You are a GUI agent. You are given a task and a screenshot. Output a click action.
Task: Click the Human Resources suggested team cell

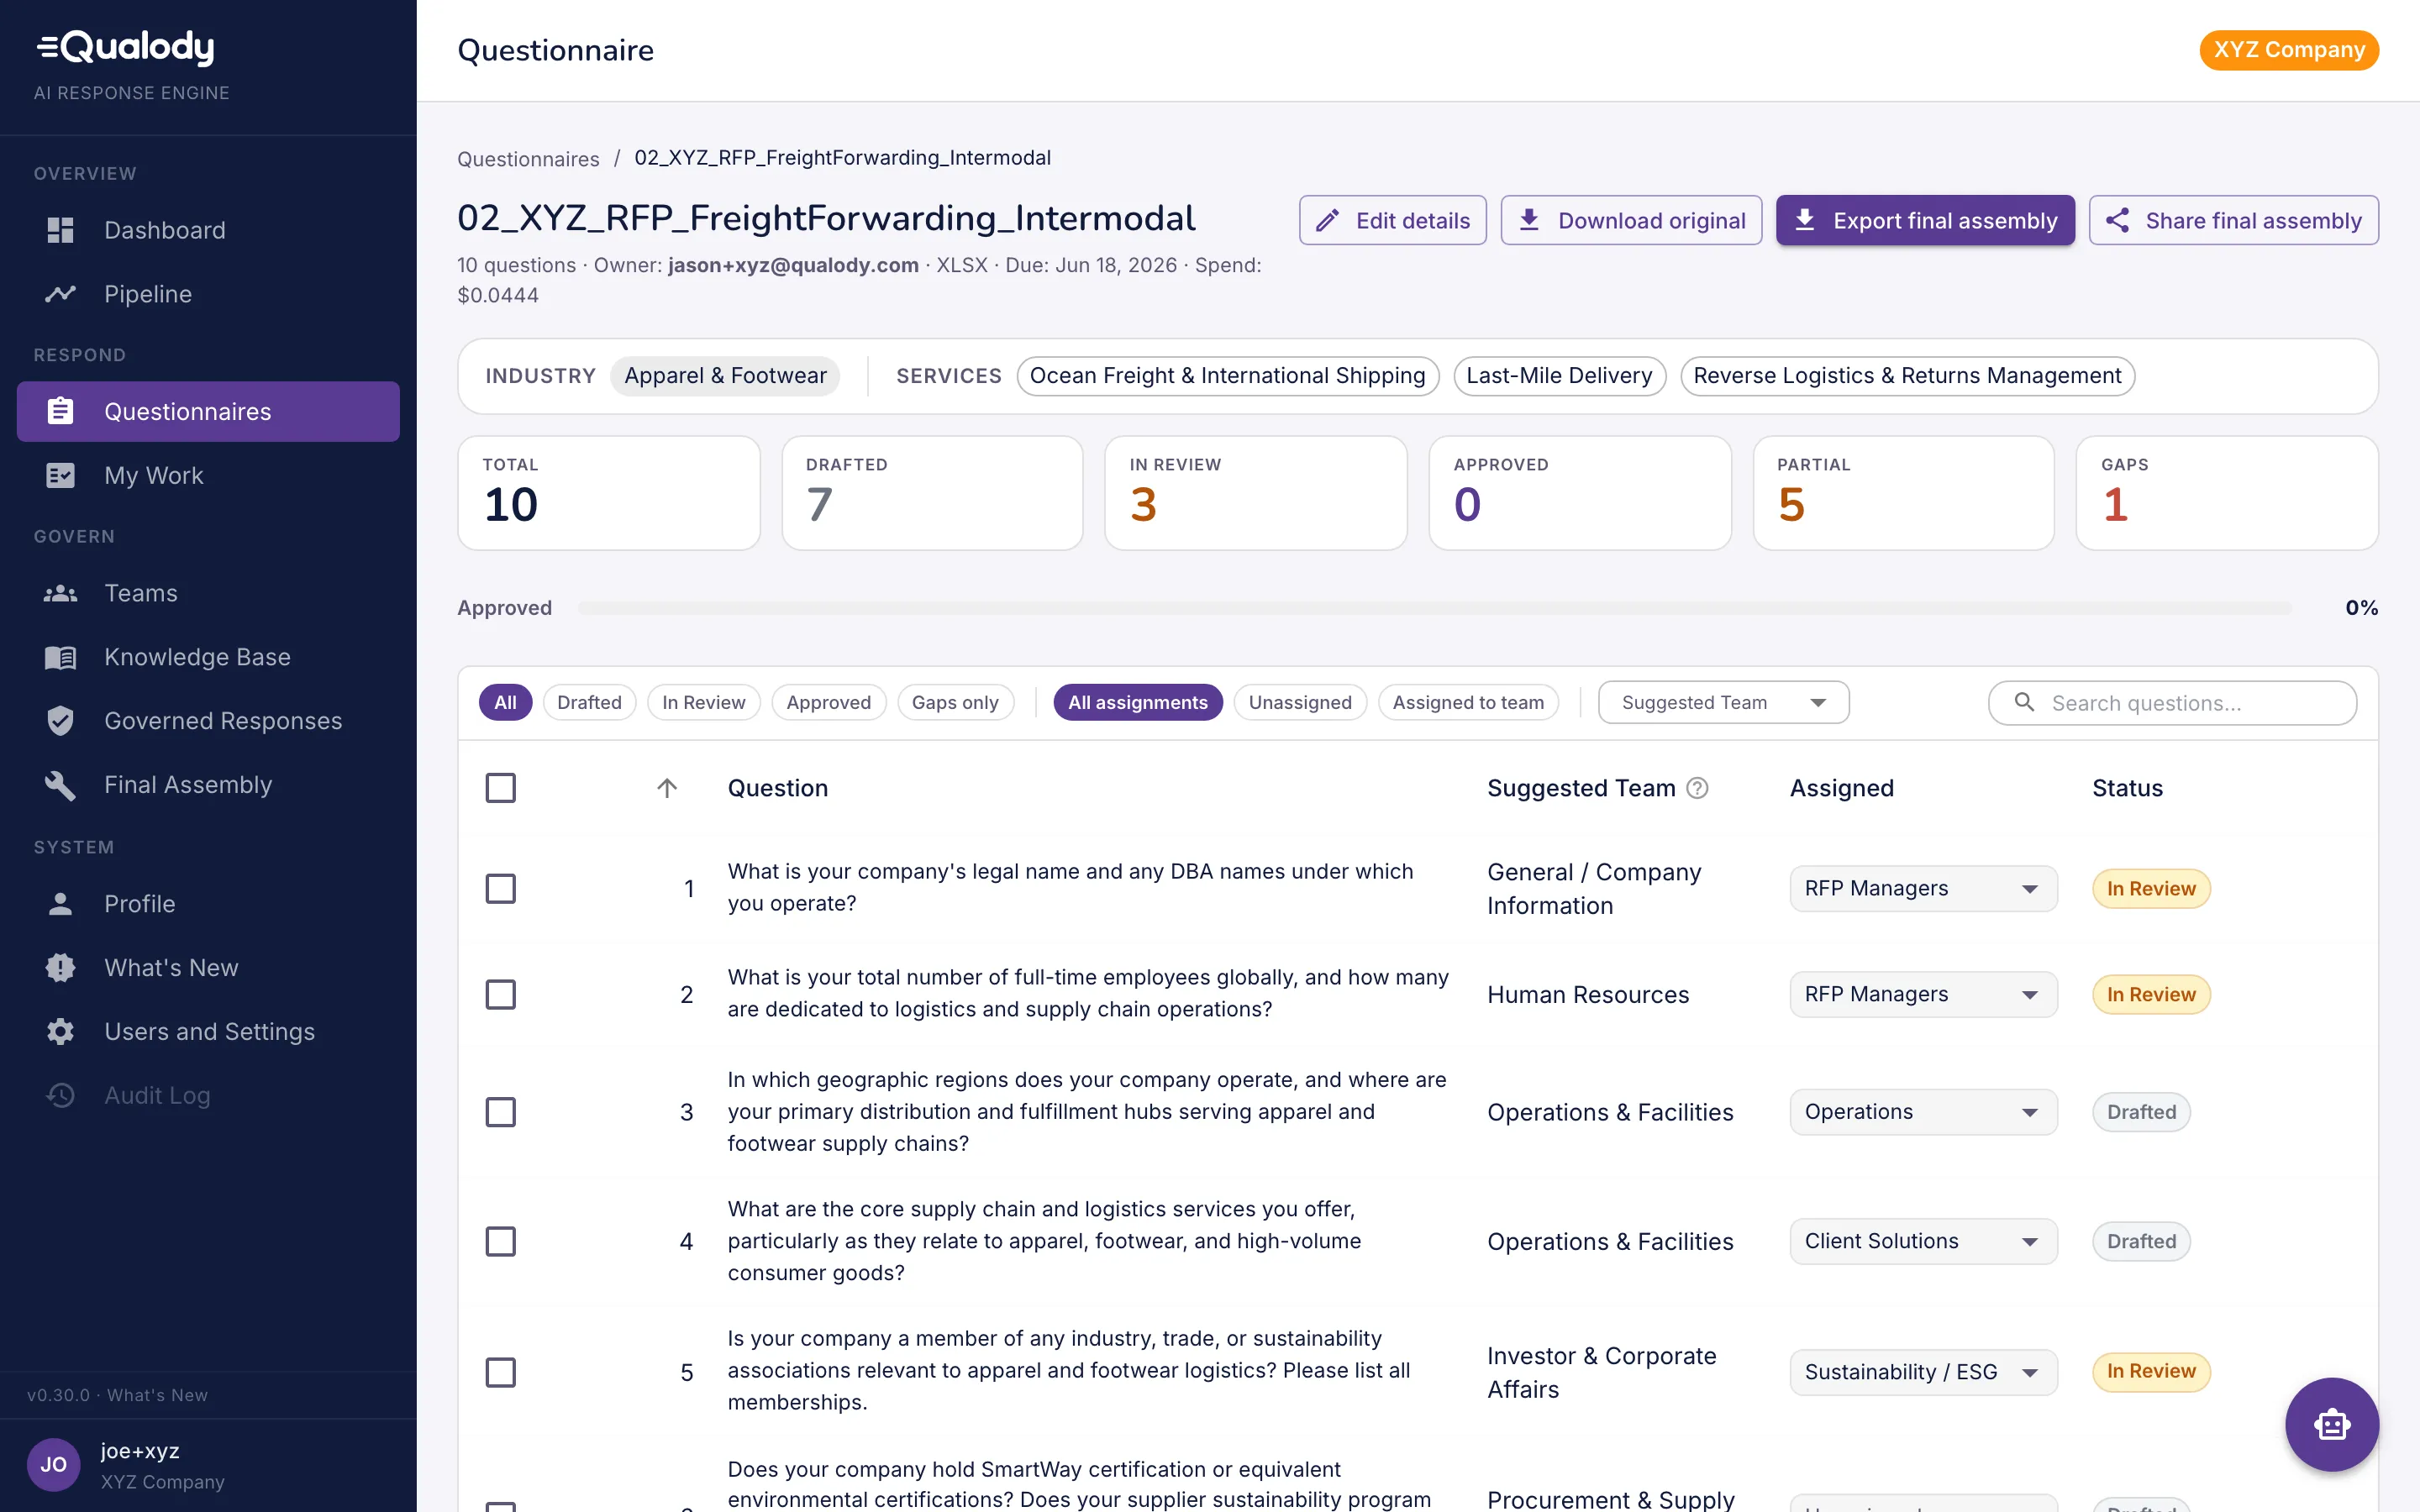click(x=1588, y=994)
